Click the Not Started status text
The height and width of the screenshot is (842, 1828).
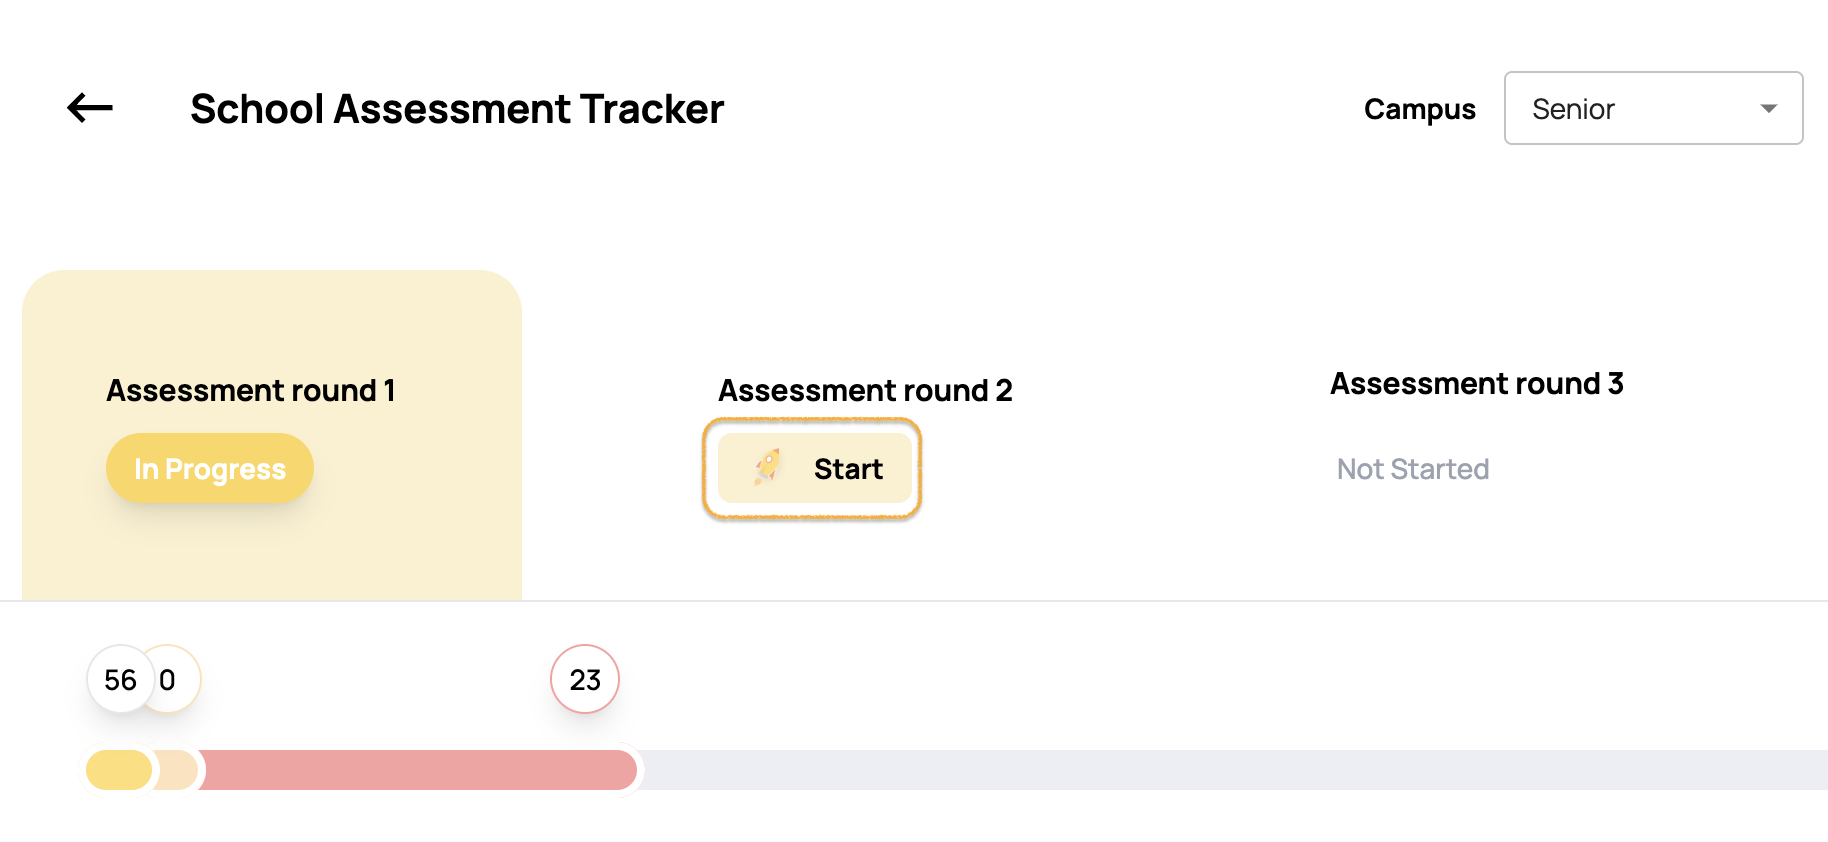coord(1413,469)
